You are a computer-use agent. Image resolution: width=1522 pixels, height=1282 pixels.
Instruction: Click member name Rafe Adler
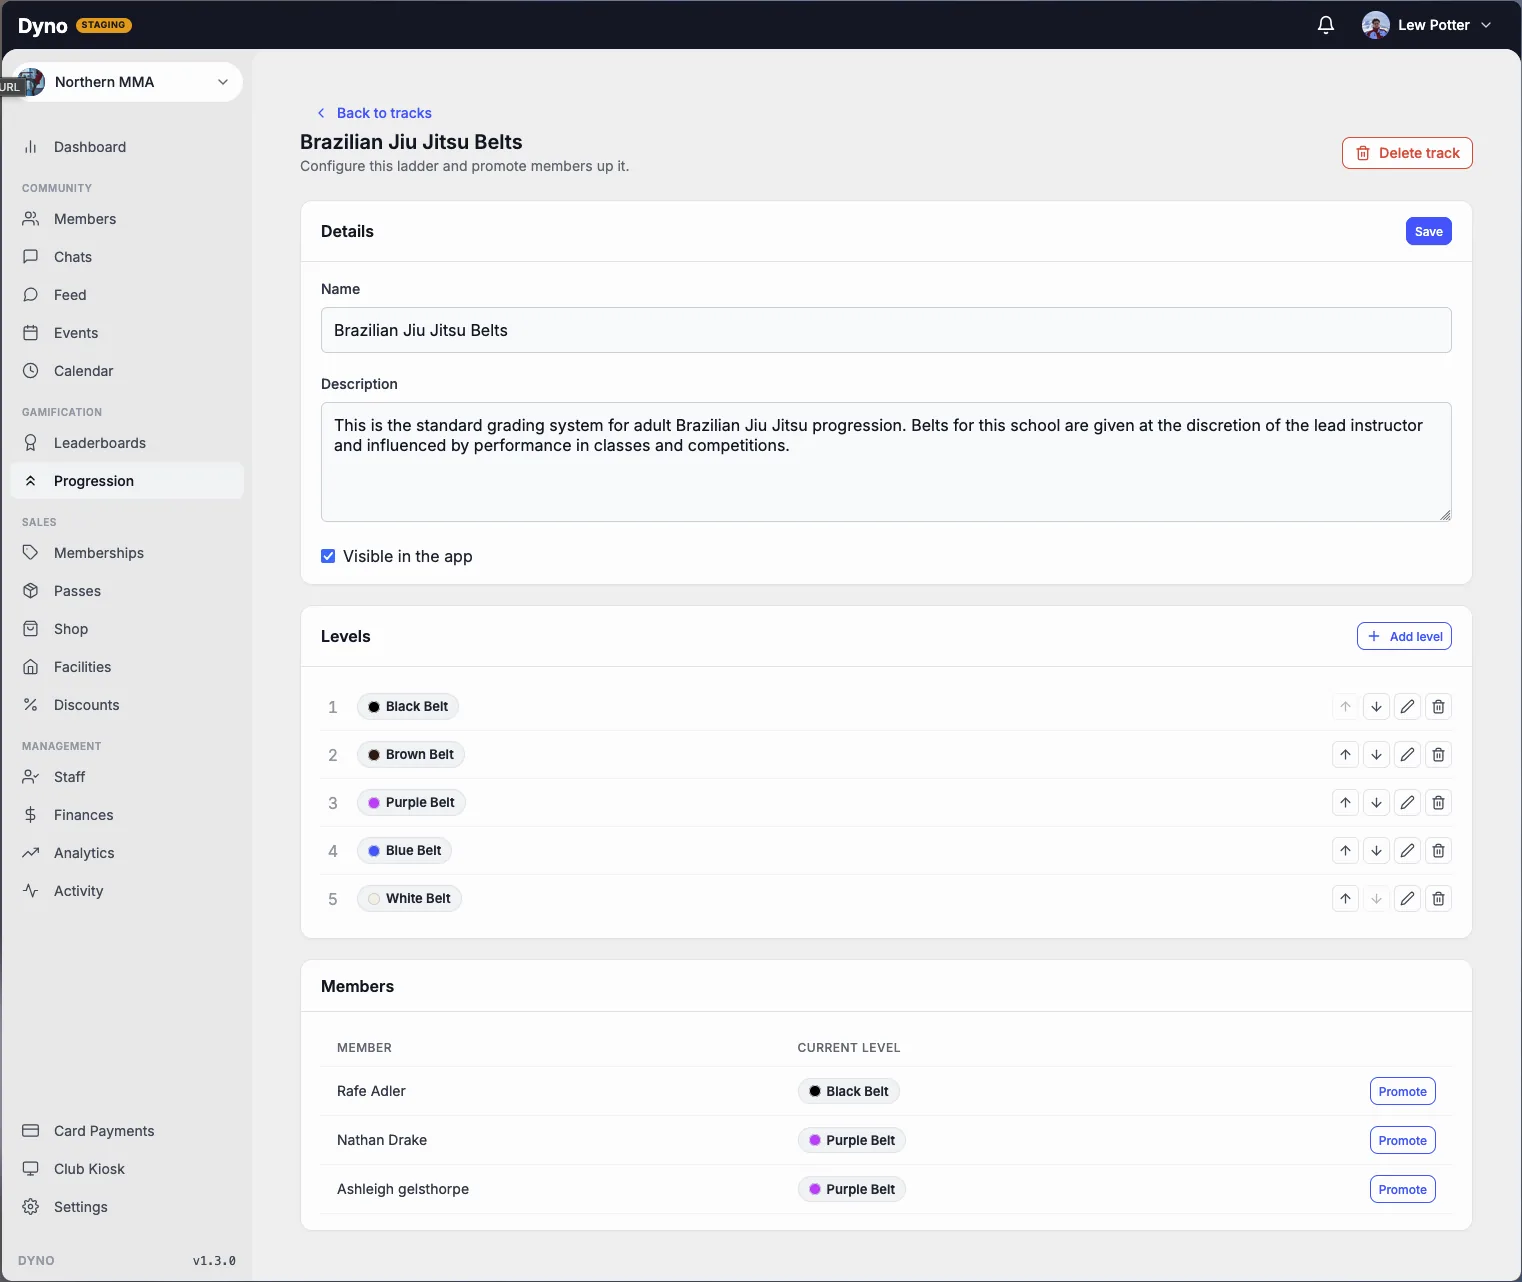point(371,1092)
